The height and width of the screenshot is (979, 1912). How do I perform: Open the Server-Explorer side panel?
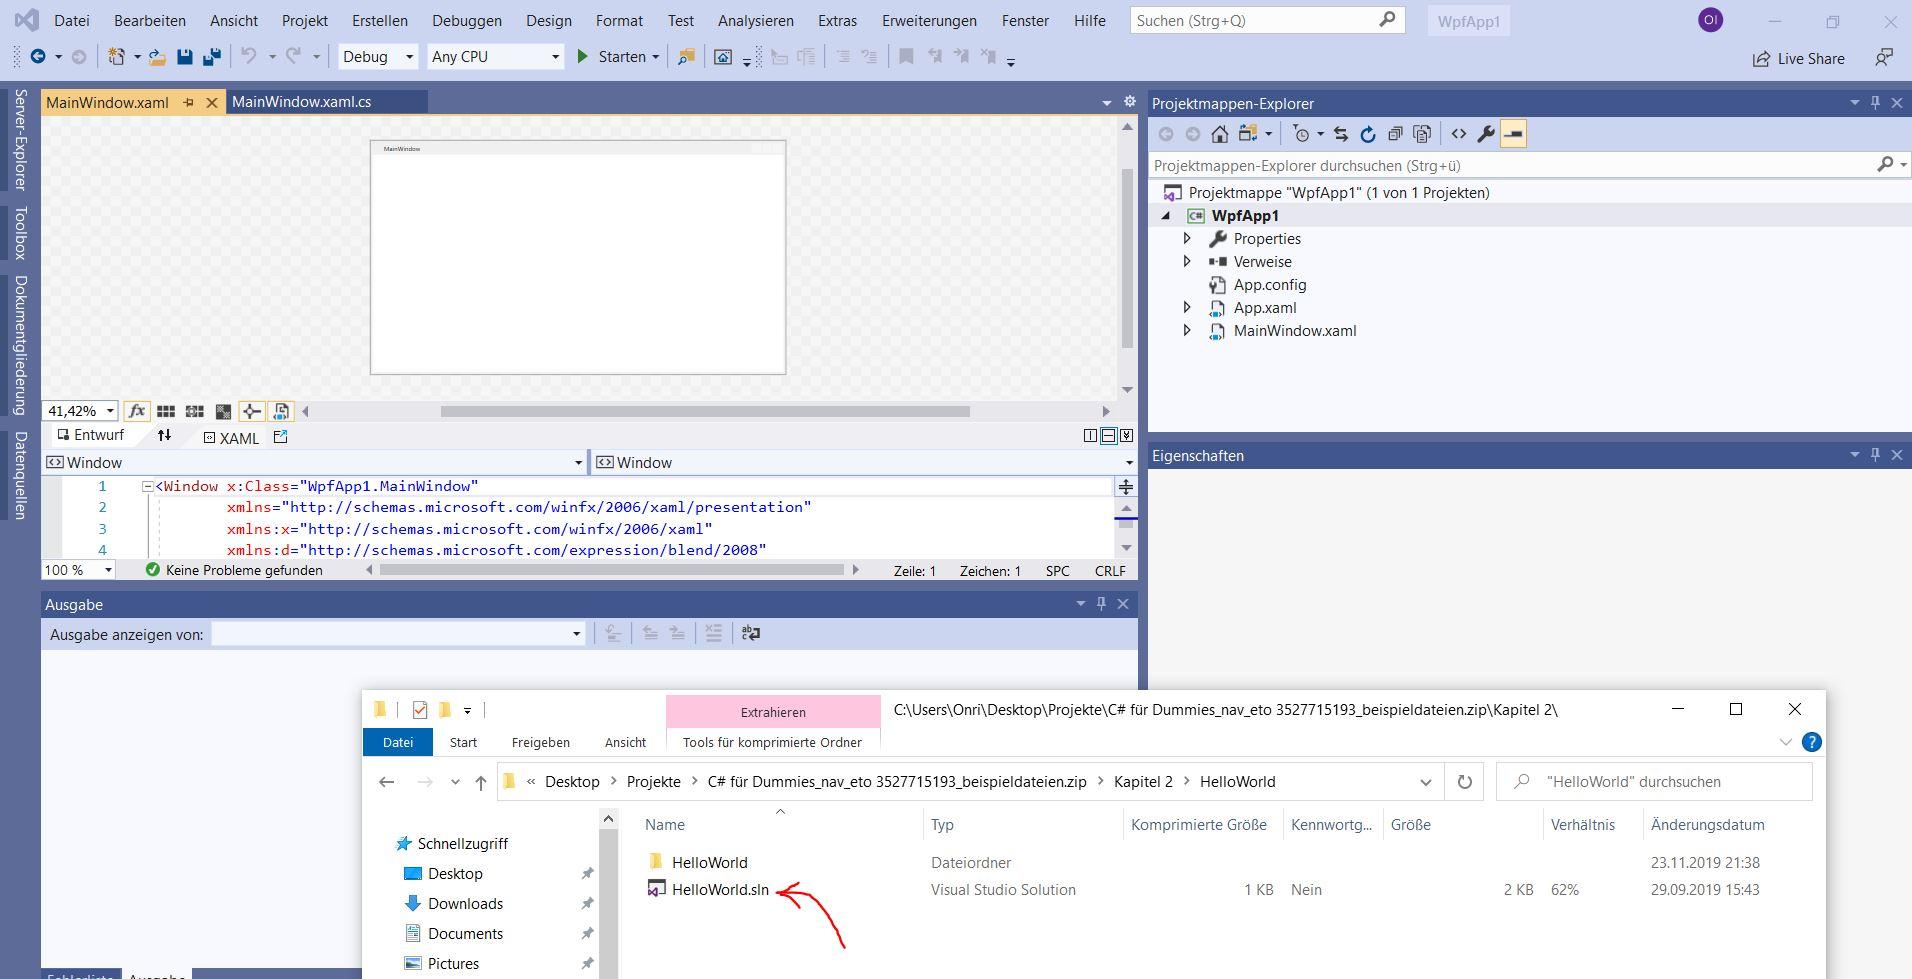tap(20, 139)
